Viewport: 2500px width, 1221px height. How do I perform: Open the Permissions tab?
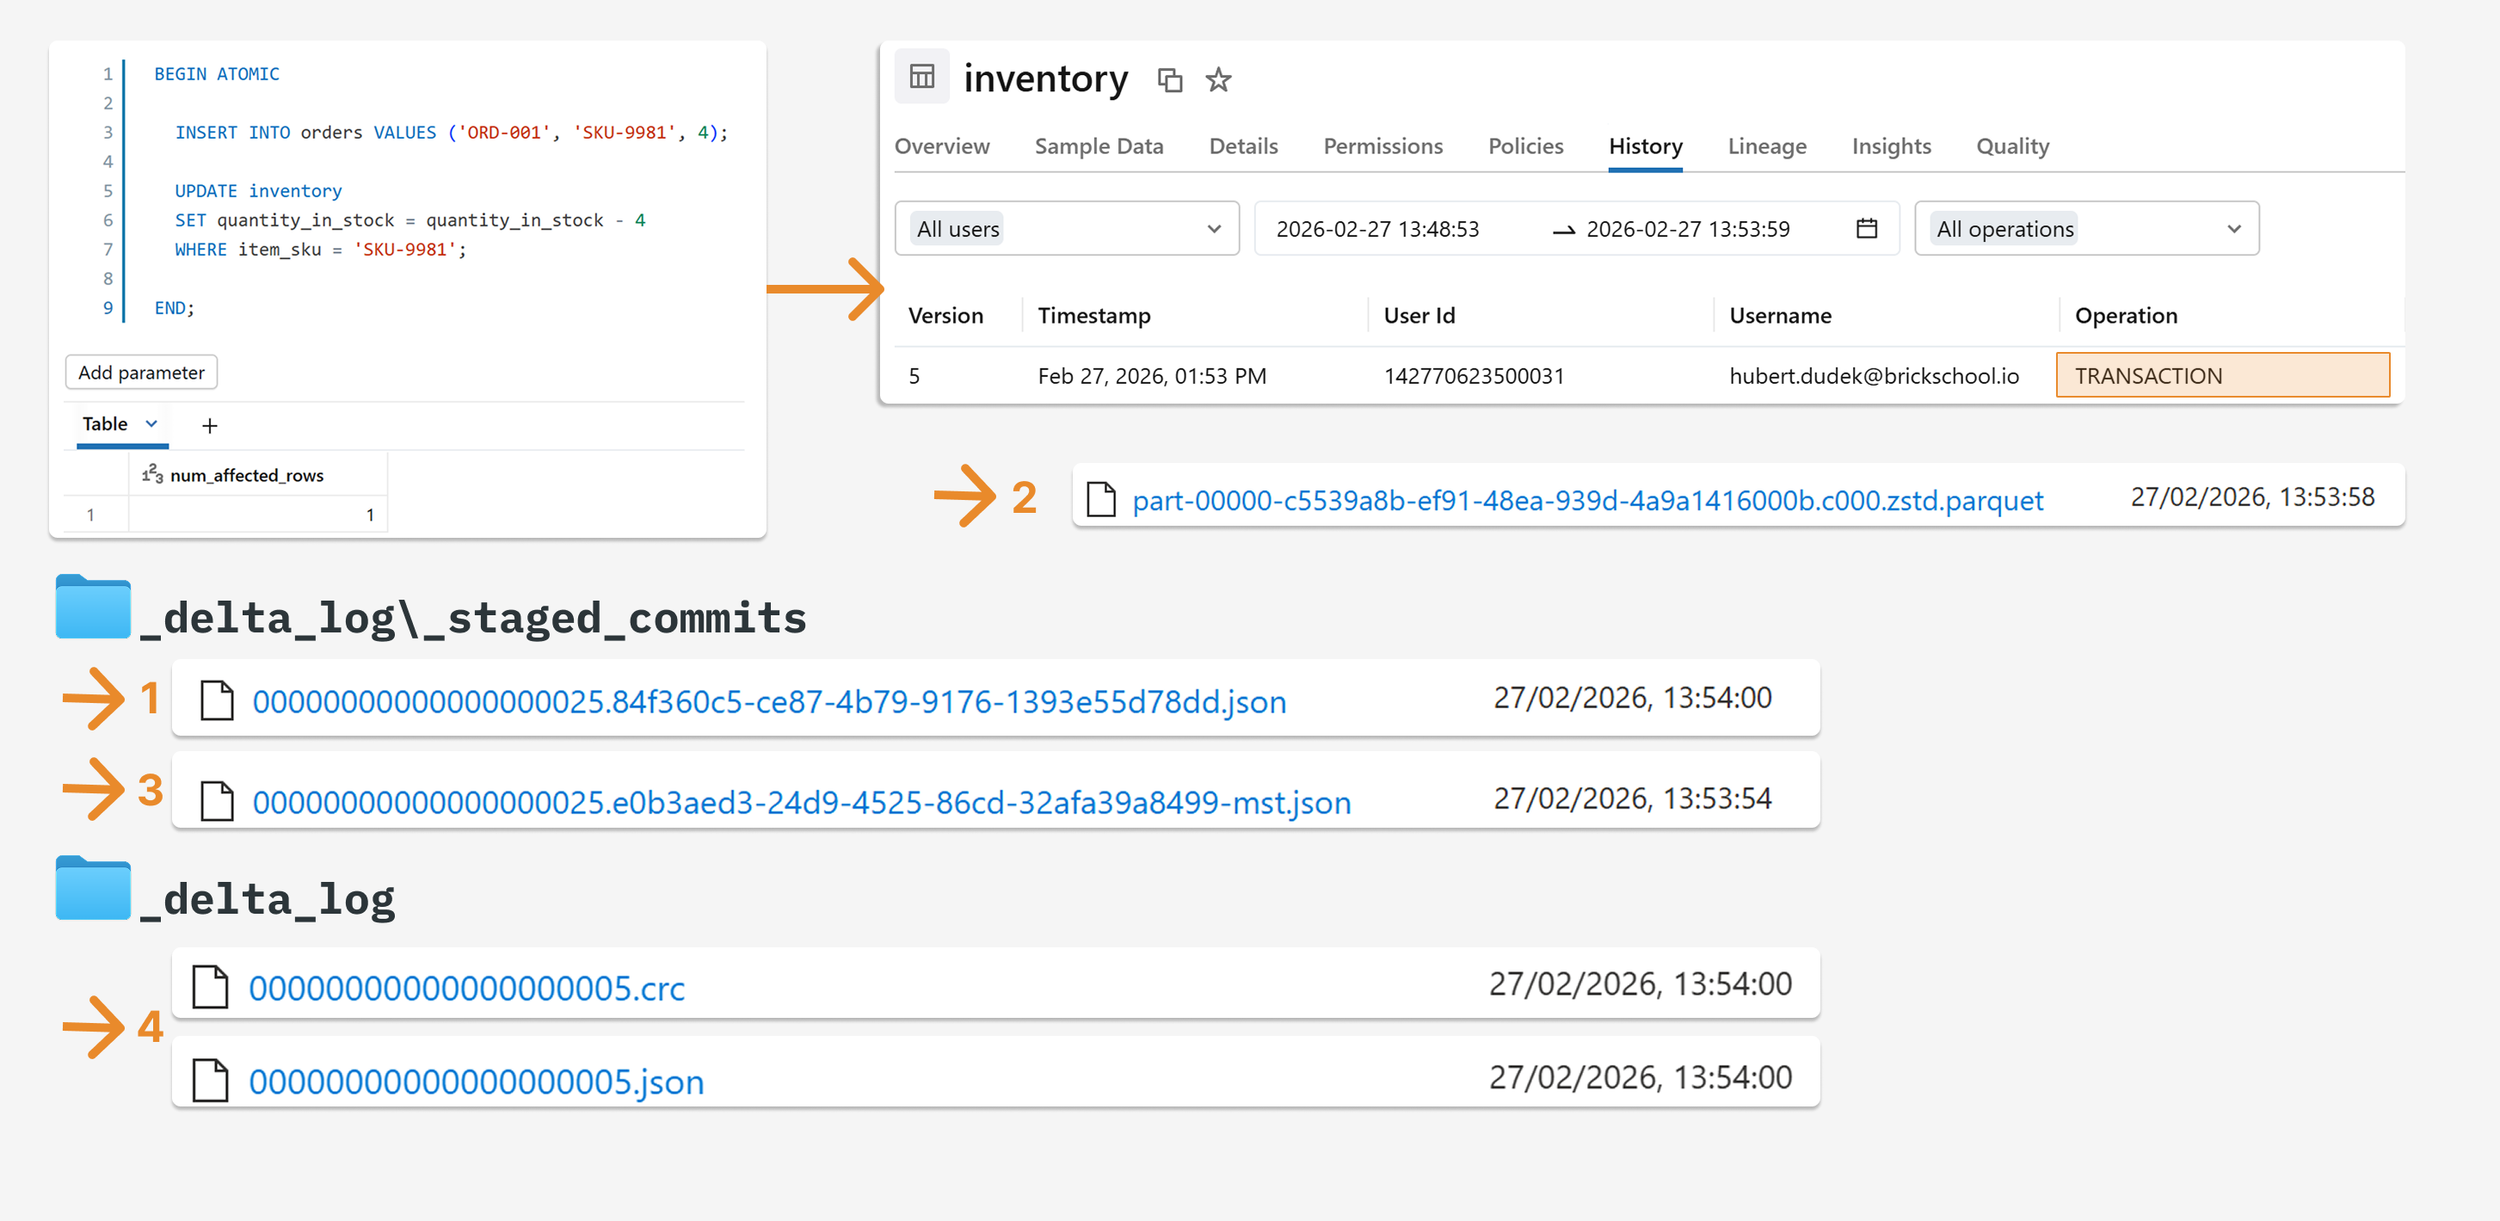coord(1382,147)
